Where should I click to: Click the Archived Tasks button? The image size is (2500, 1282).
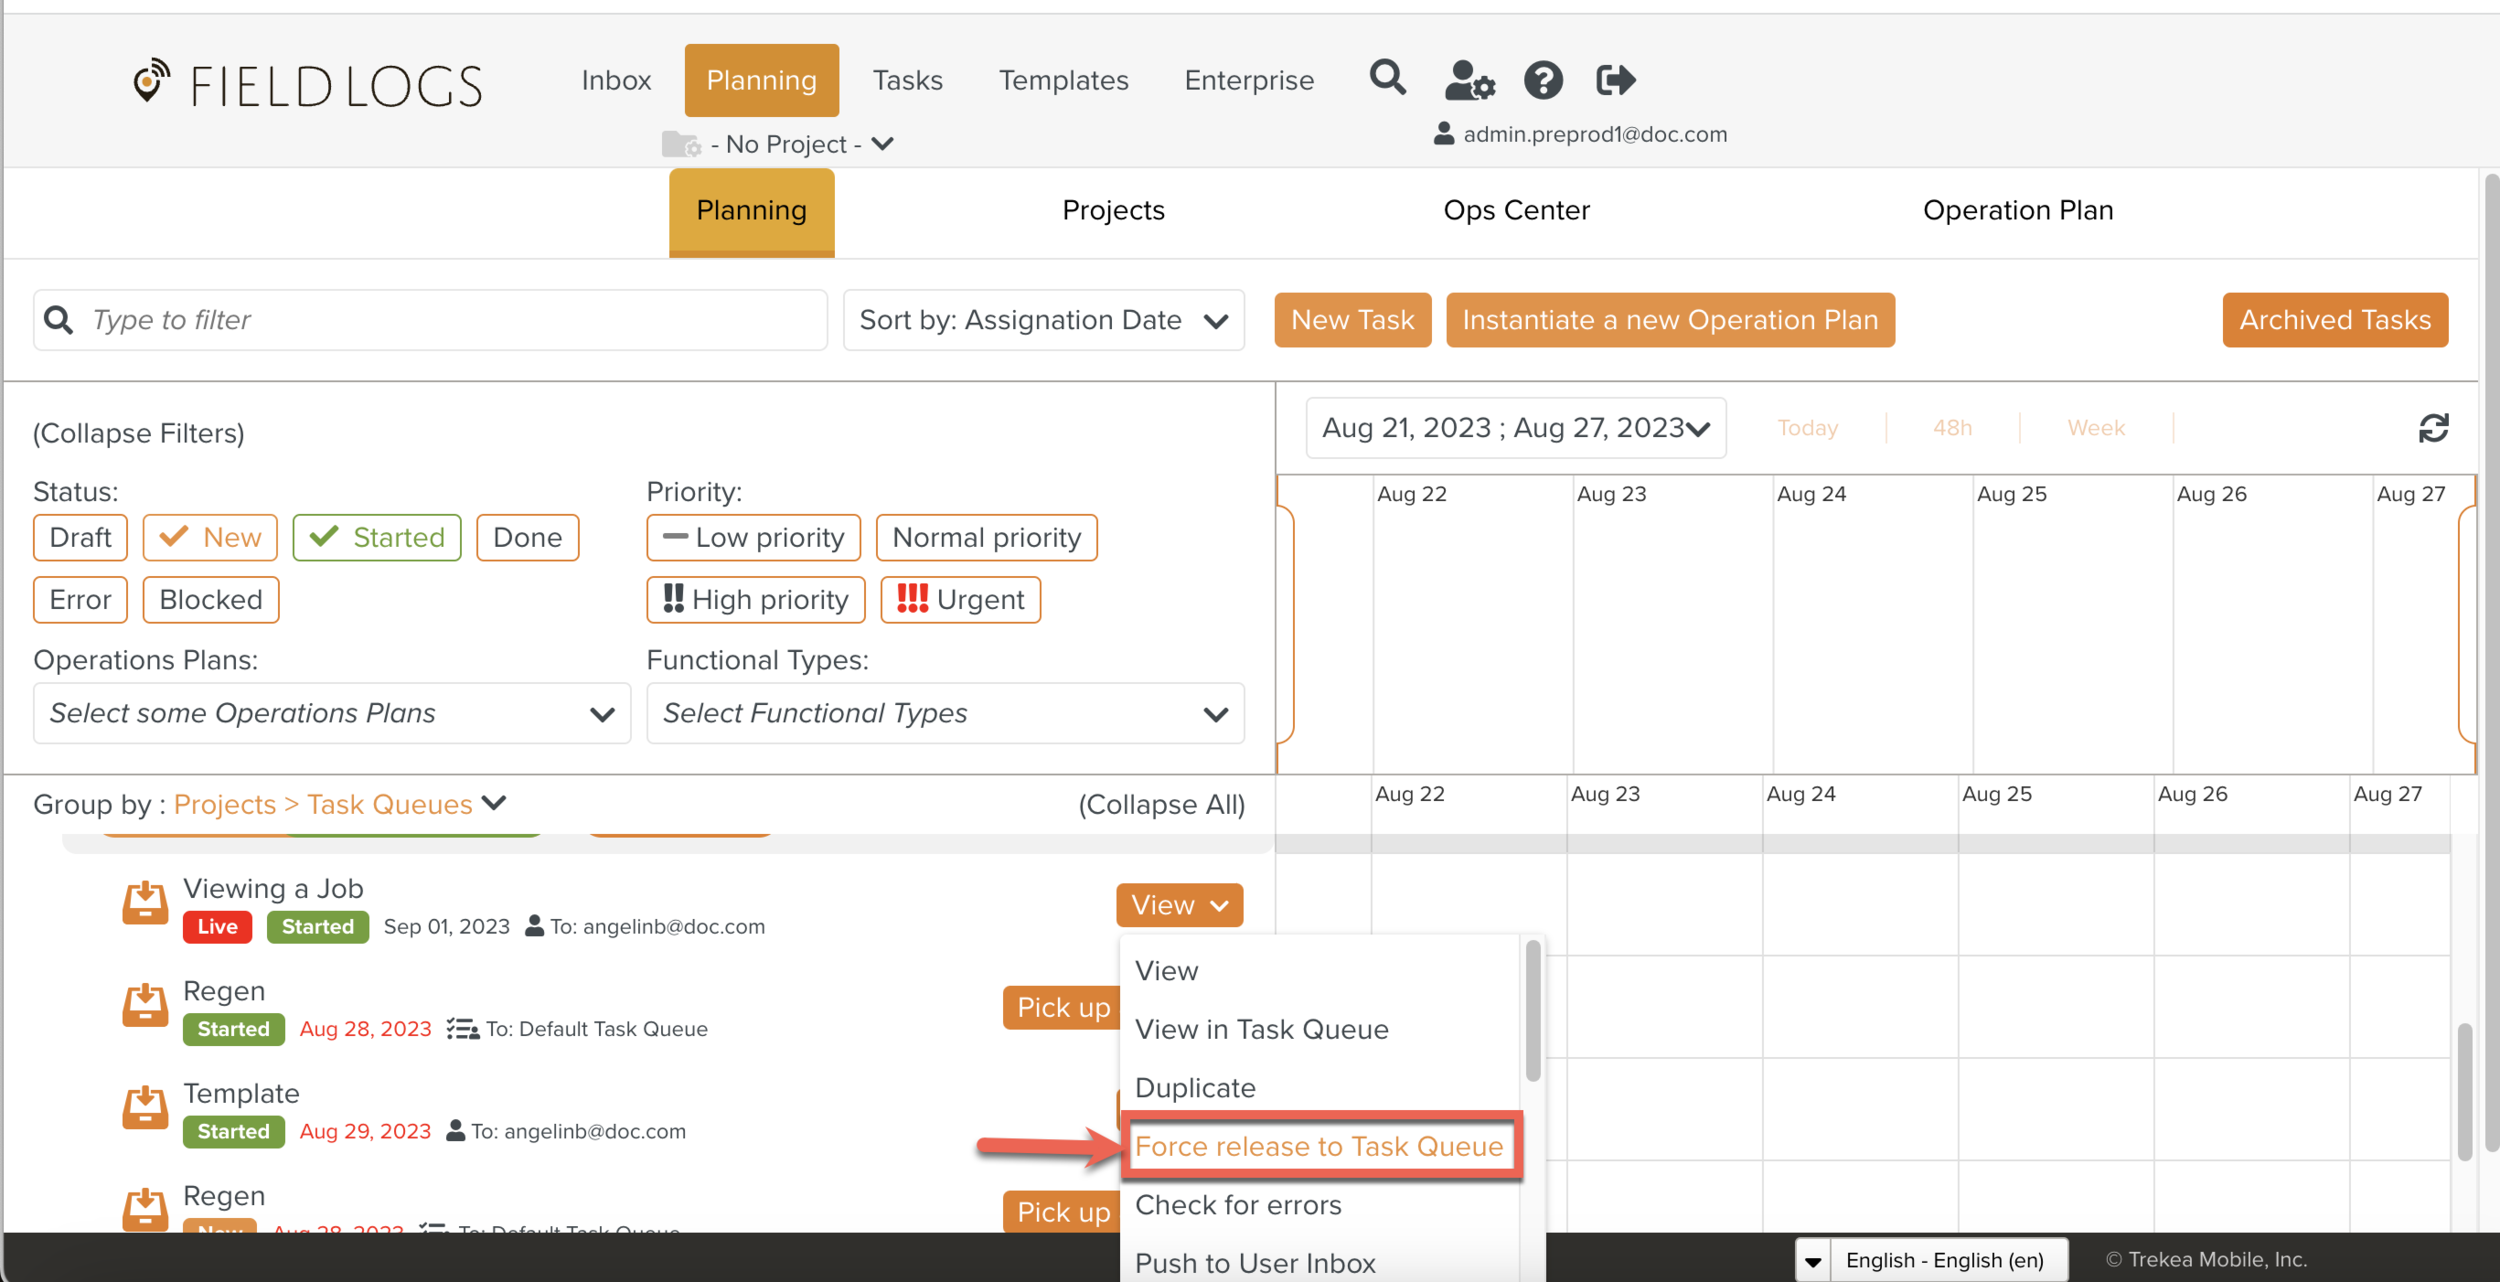[2334, 320]
